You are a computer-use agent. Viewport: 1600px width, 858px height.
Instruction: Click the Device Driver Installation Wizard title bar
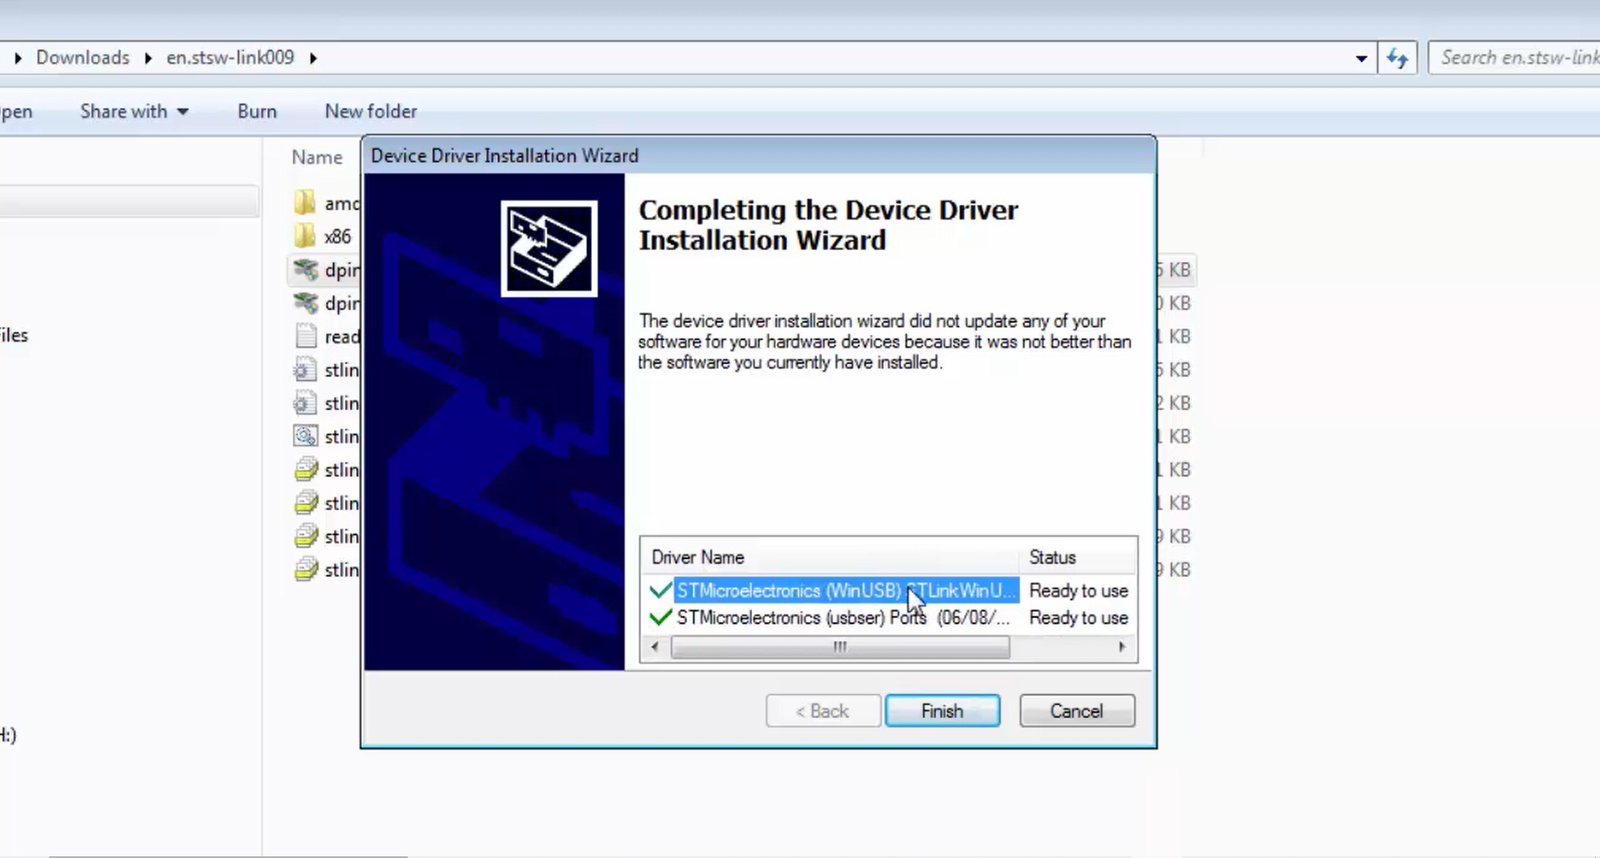coord(758,156)
